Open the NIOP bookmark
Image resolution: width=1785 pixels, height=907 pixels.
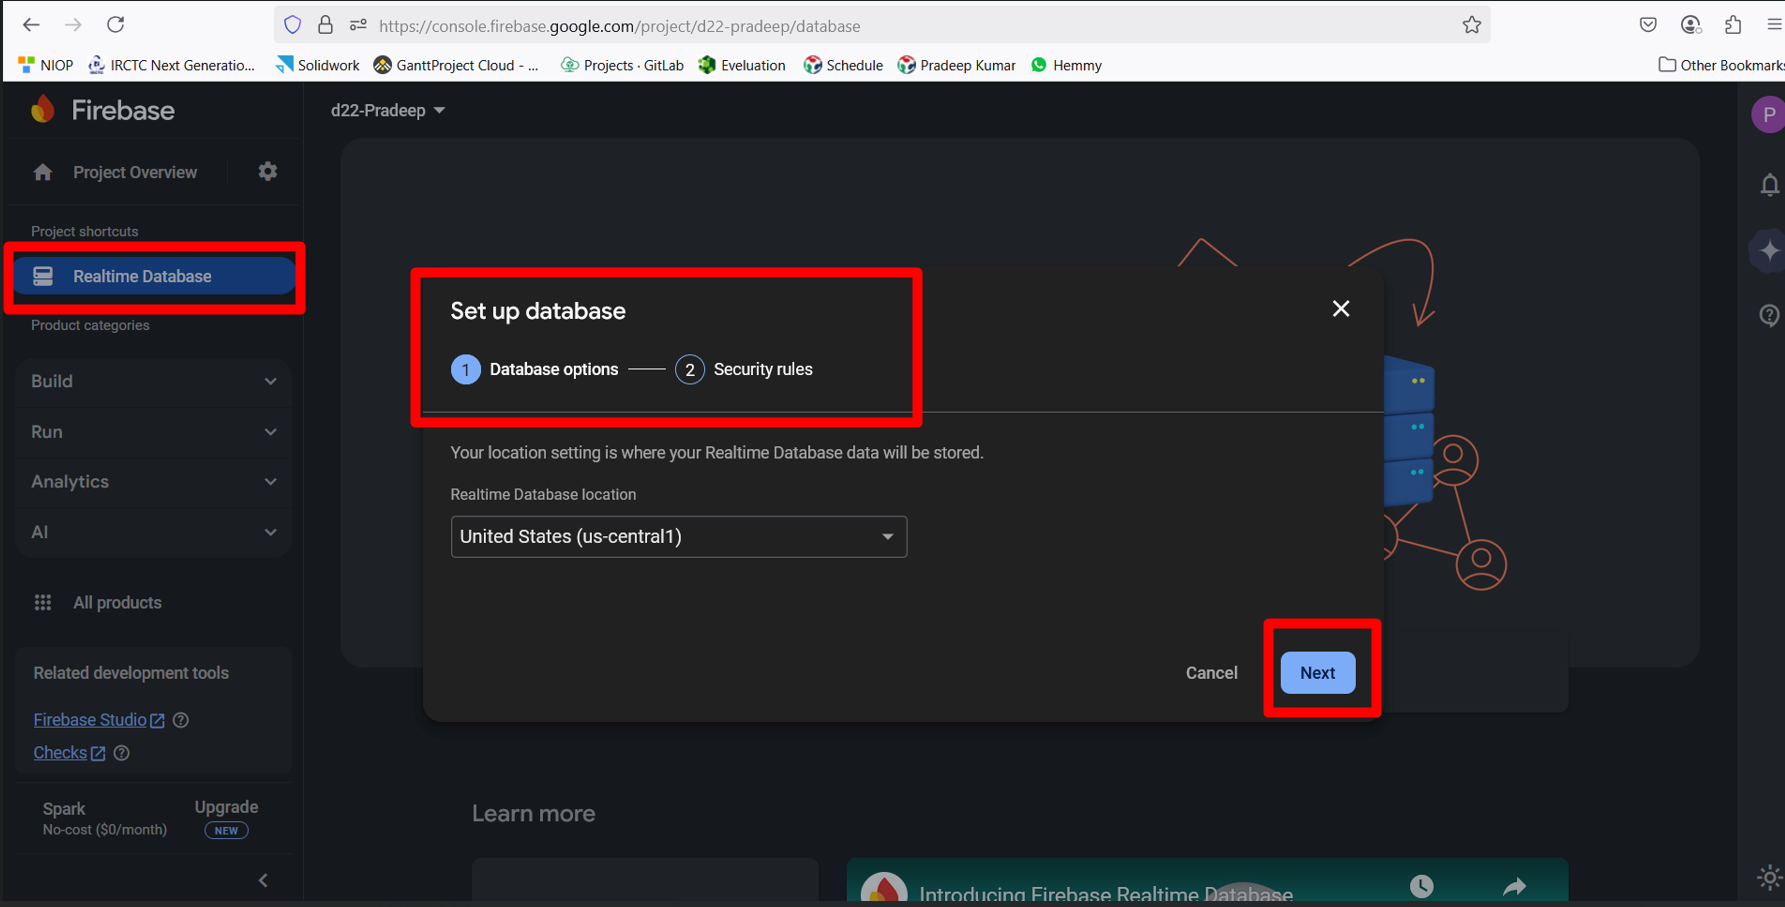46,65
